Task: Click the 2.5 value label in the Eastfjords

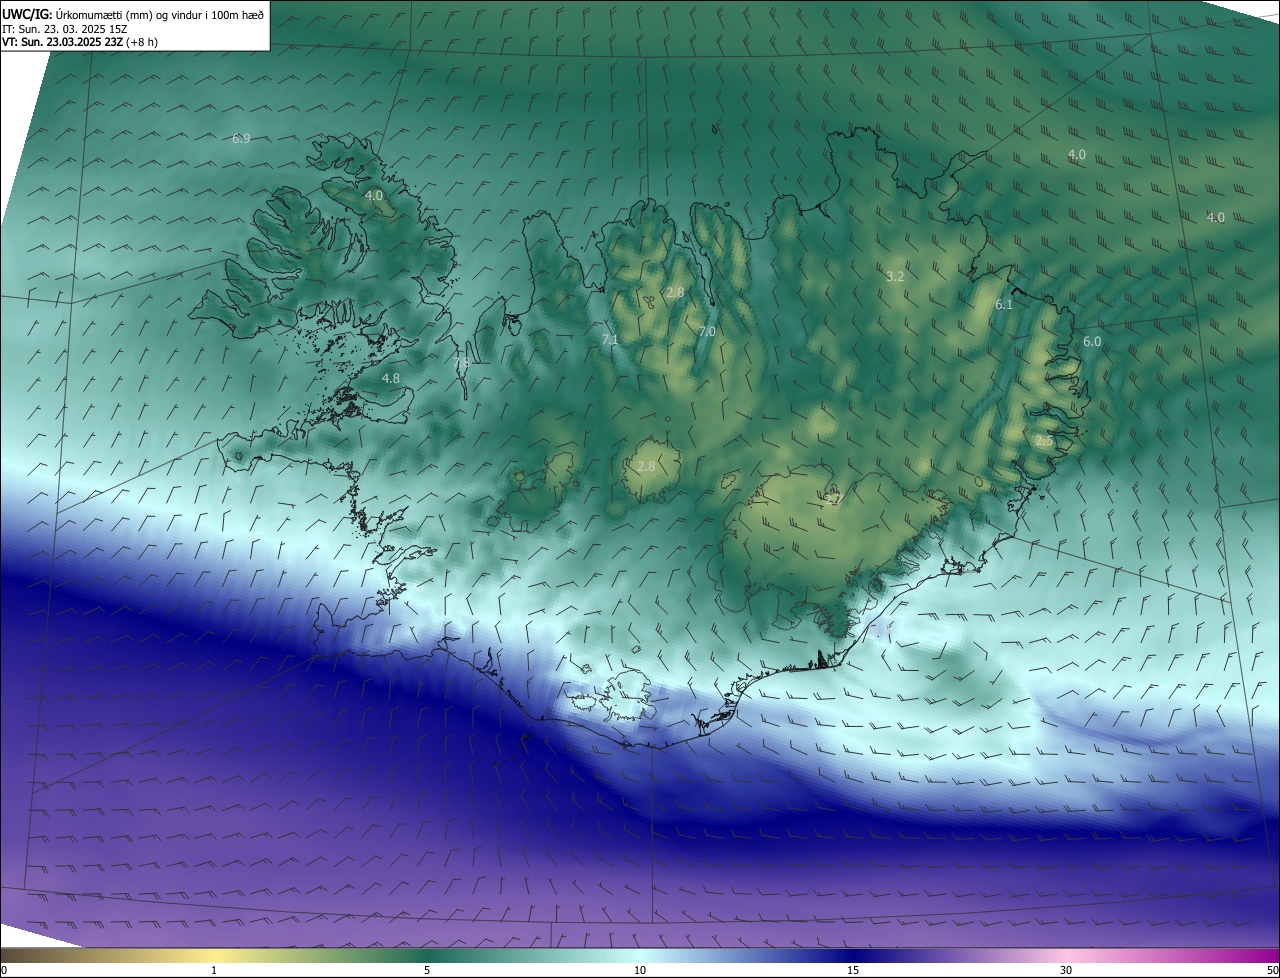Action: [x=1044, y=440]
